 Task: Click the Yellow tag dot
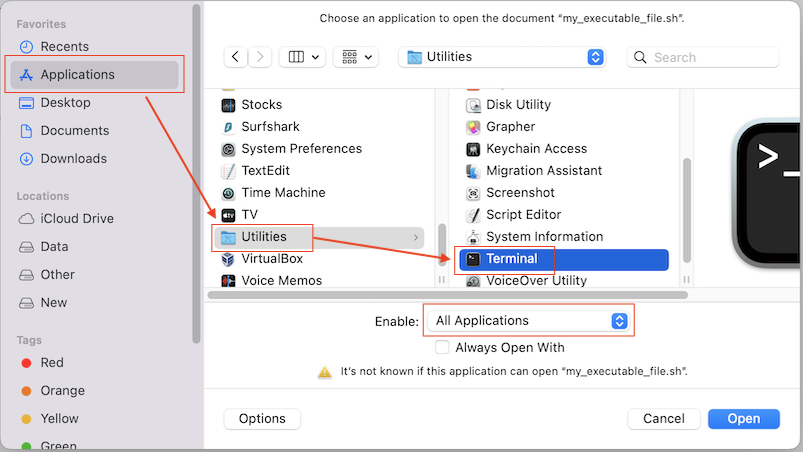click(x=27, y=419)
